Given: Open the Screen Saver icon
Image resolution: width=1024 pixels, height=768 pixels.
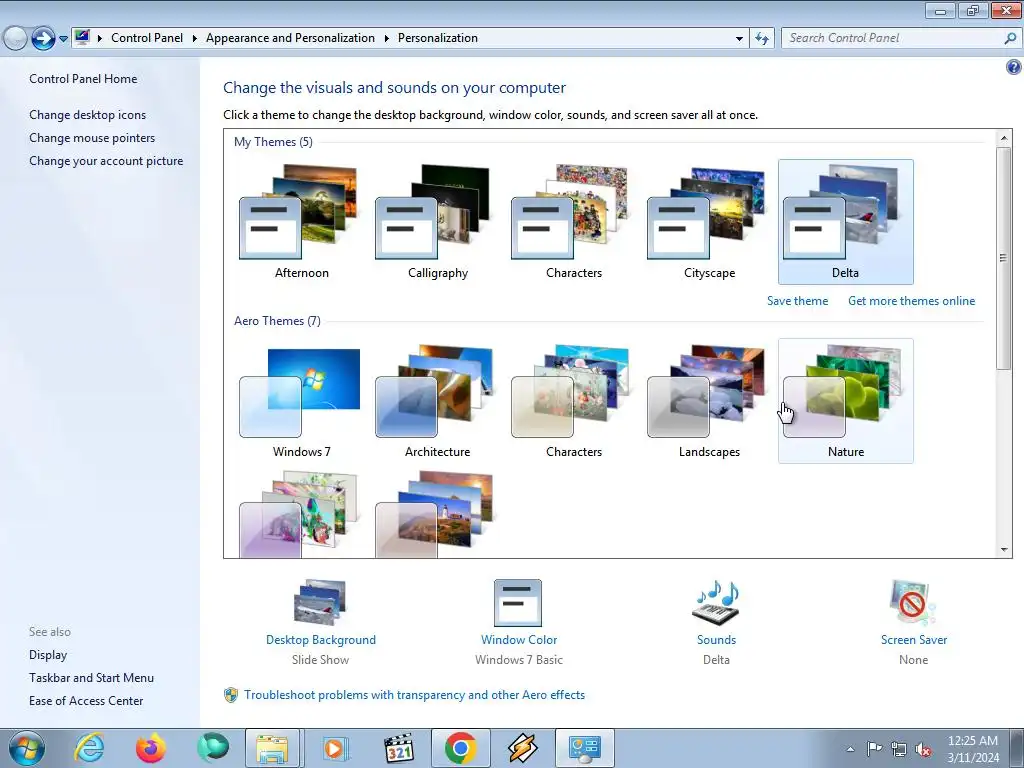Looking at the screenshot, I should pyautogui.click(x=913, y=603).
